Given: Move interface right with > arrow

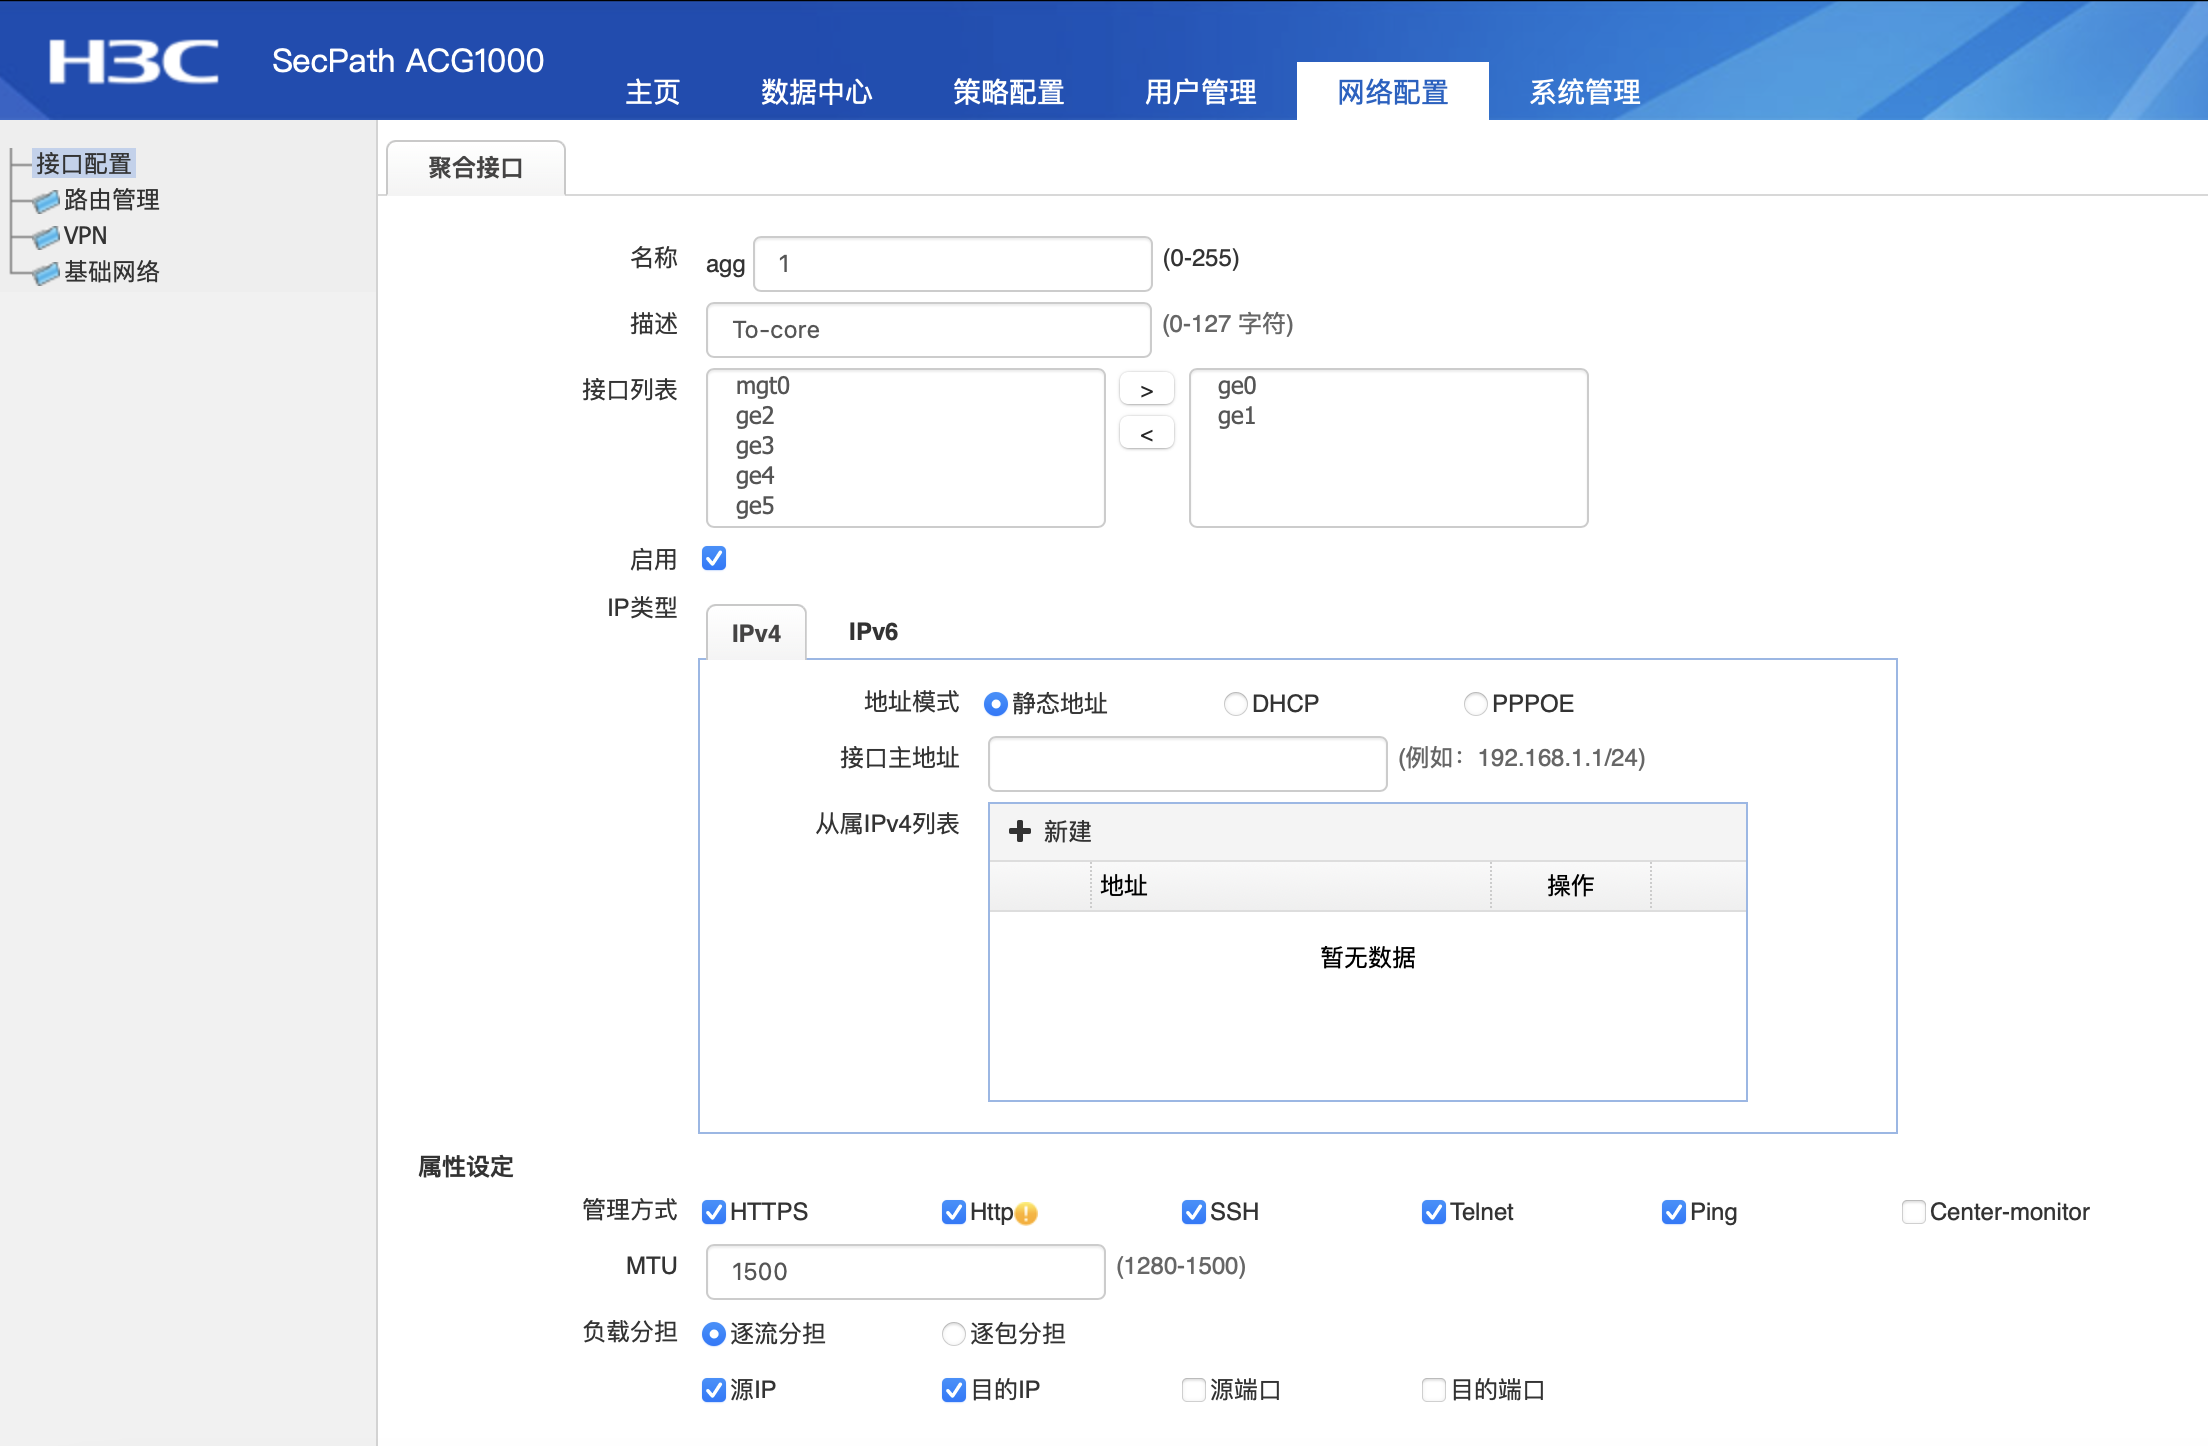Looking at the screenshot, I should (x=1146, y=390).
